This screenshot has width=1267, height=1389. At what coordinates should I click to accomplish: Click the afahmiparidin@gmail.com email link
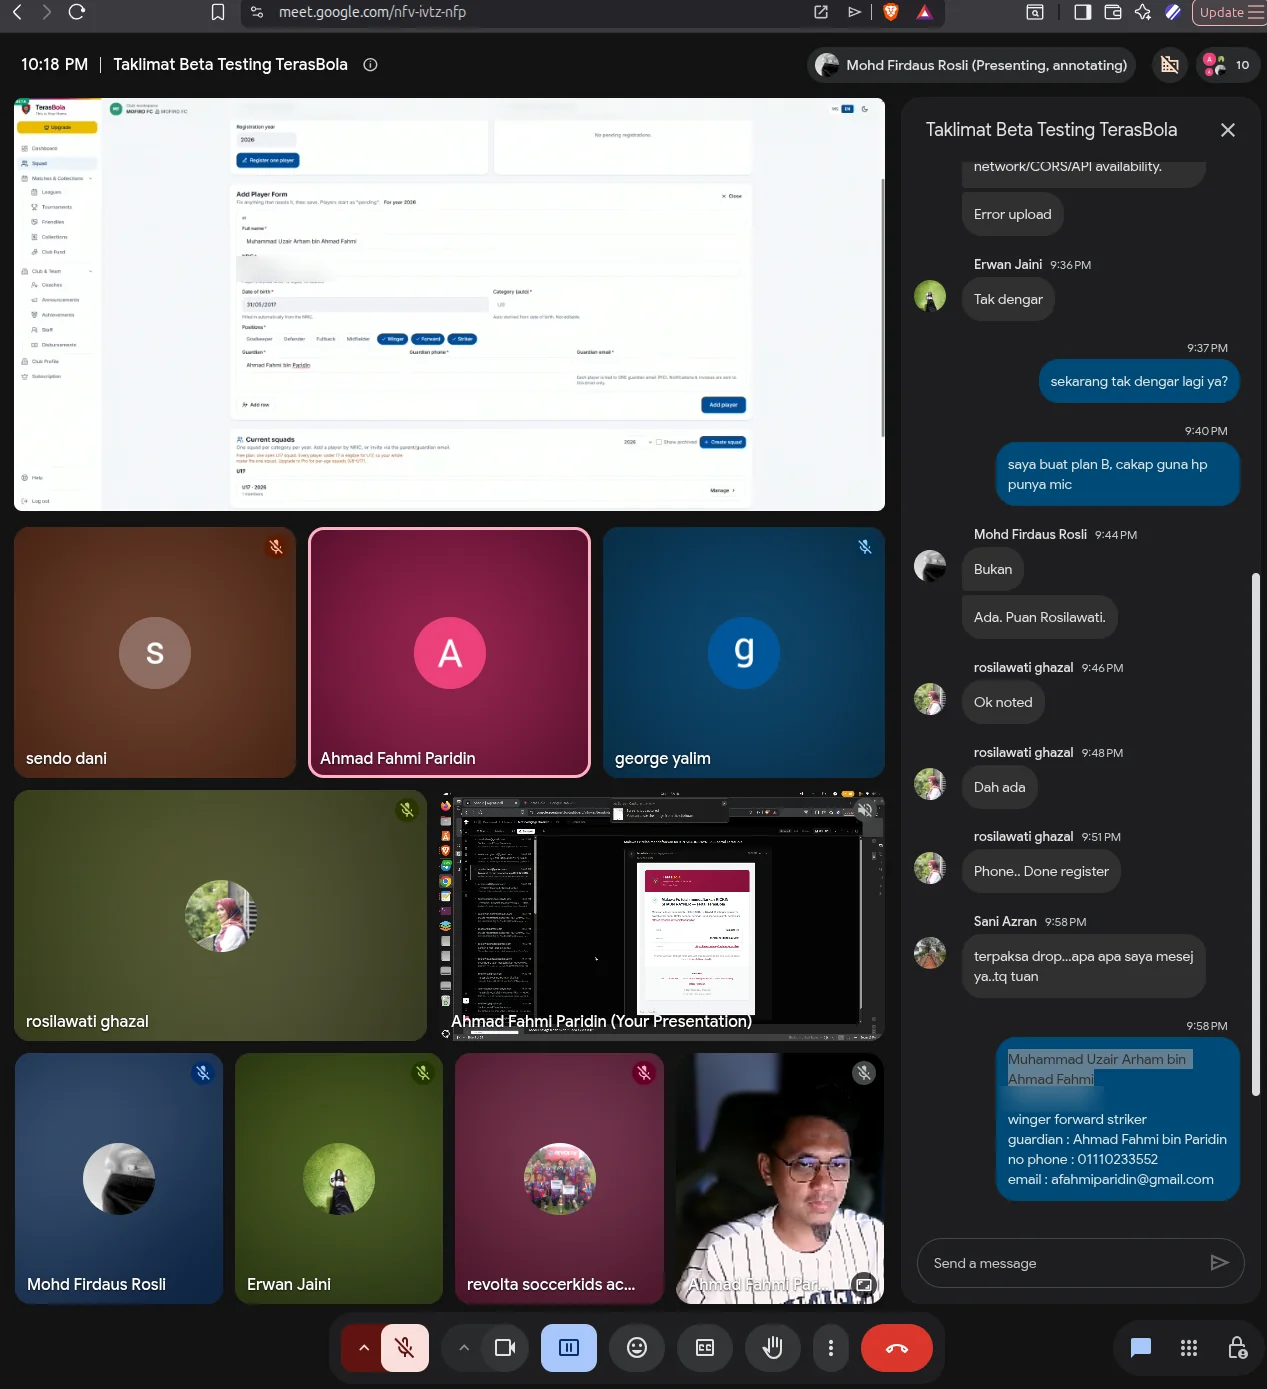coord(1132,1179)
